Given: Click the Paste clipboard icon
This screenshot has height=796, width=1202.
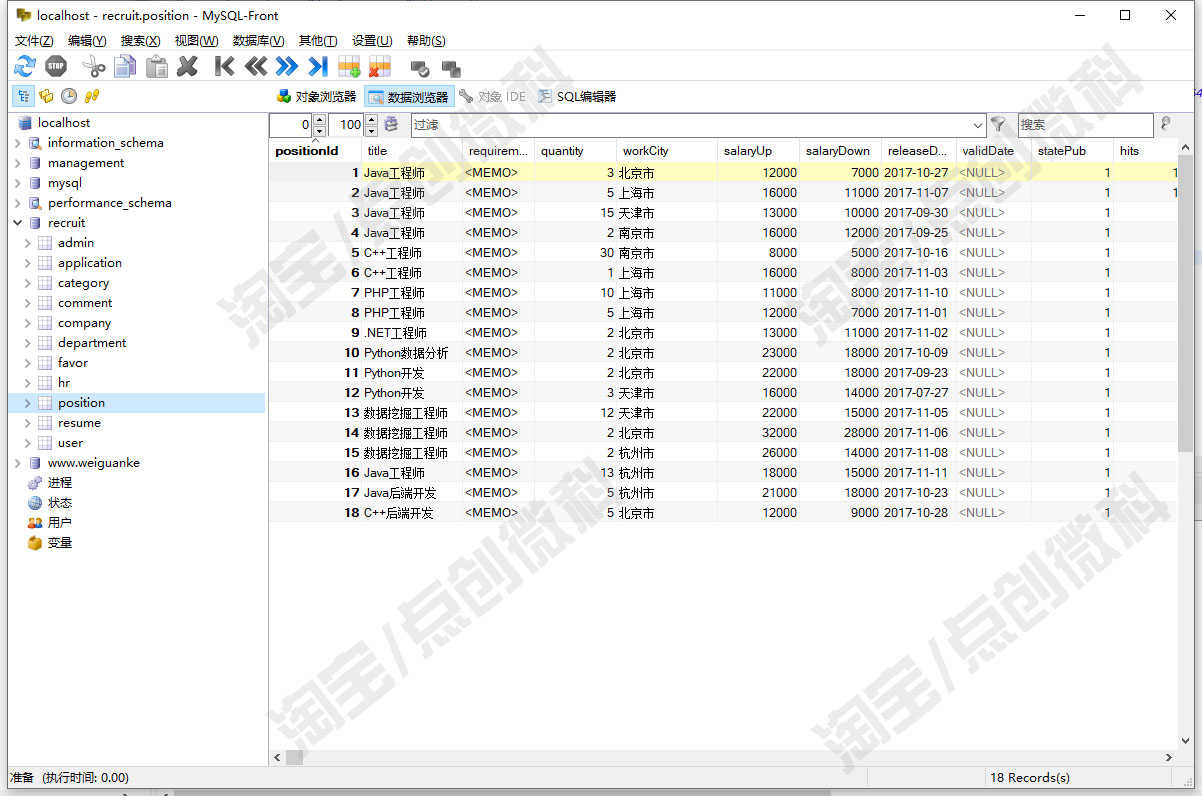Looking at the screenshot, I should [157, 66].
